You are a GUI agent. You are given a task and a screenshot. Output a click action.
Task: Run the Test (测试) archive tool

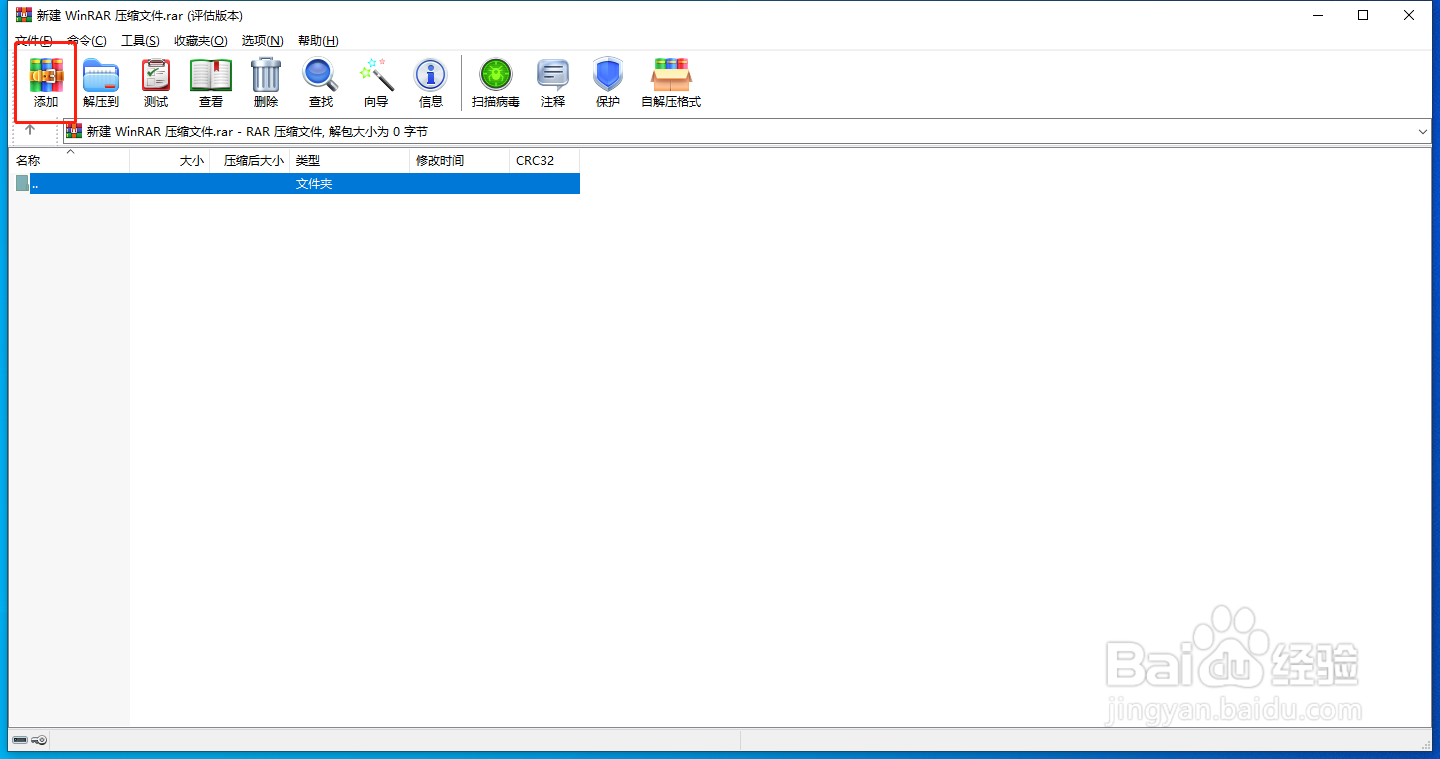click(x=156, y=82)
